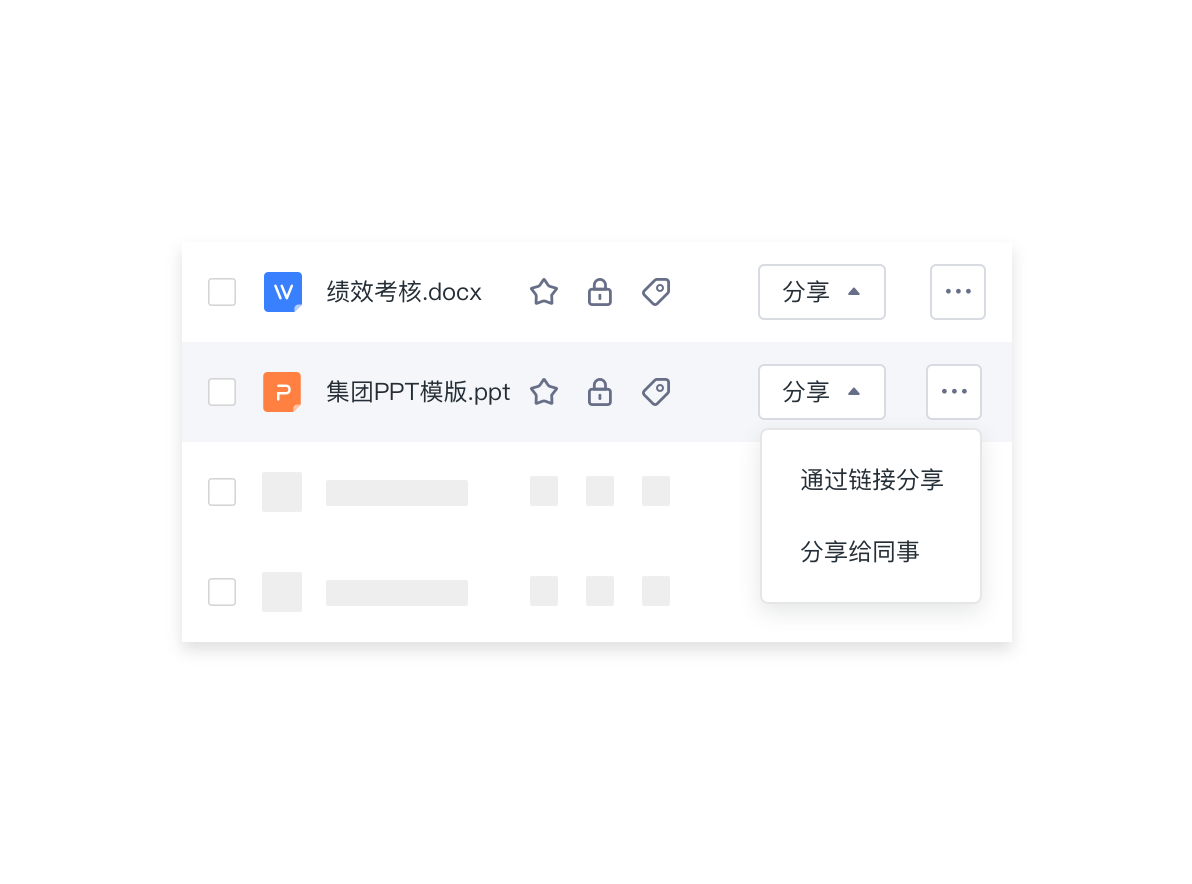Open 分享 dropdown for 绩效考核.docx
This screenshot has height=884, width=1192.
point(822,292)
